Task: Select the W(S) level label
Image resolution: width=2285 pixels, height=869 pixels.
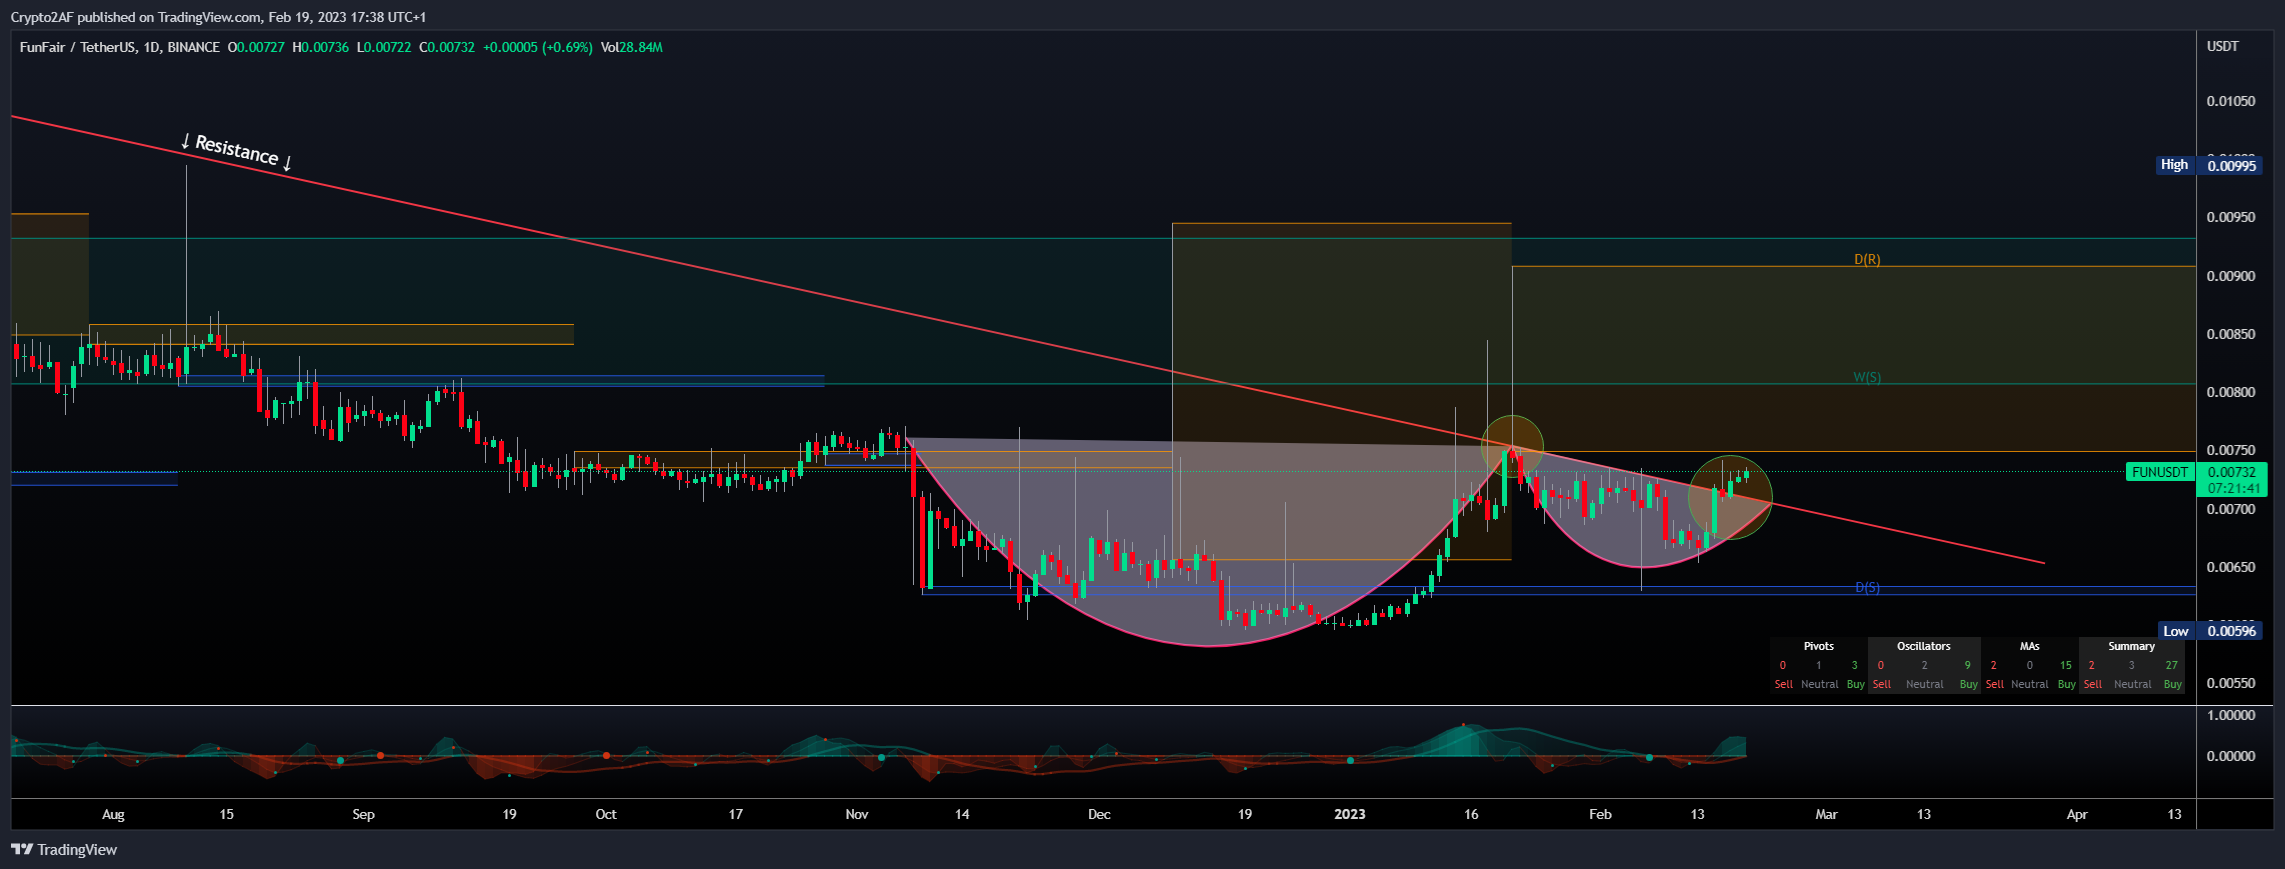Action: 1867,377
